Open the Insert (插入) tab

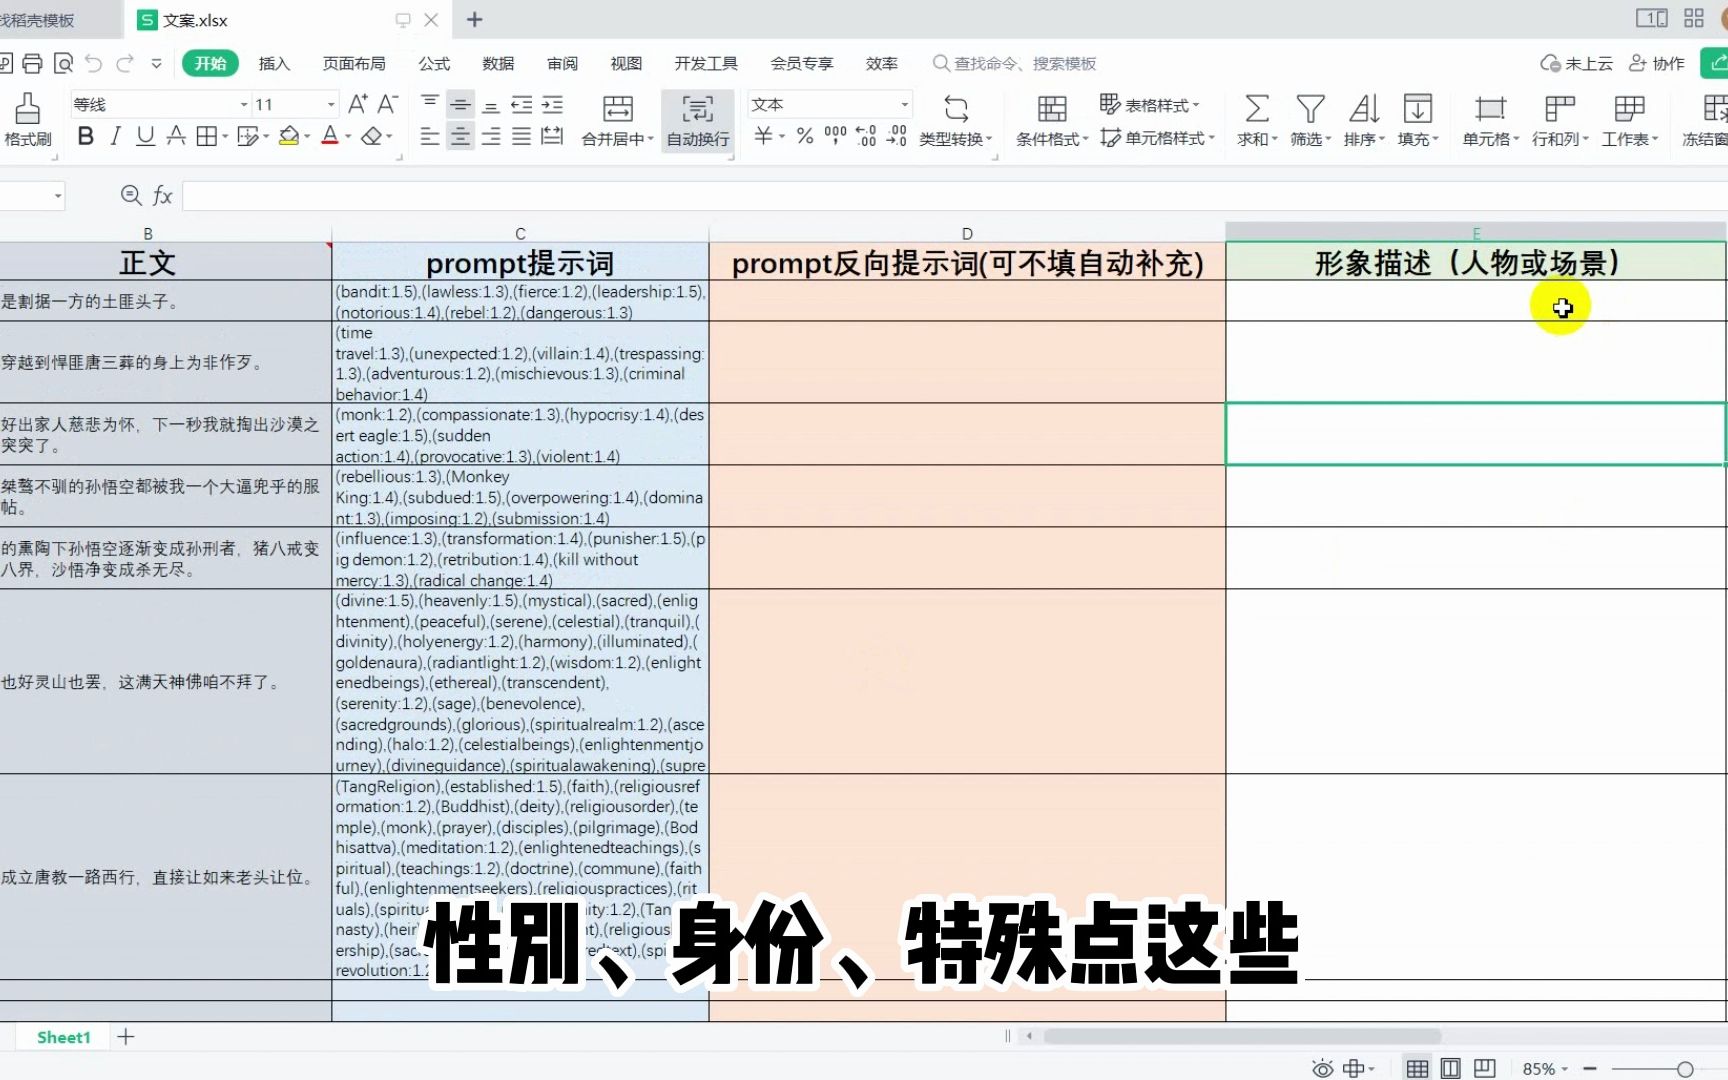tap(274, 63)
